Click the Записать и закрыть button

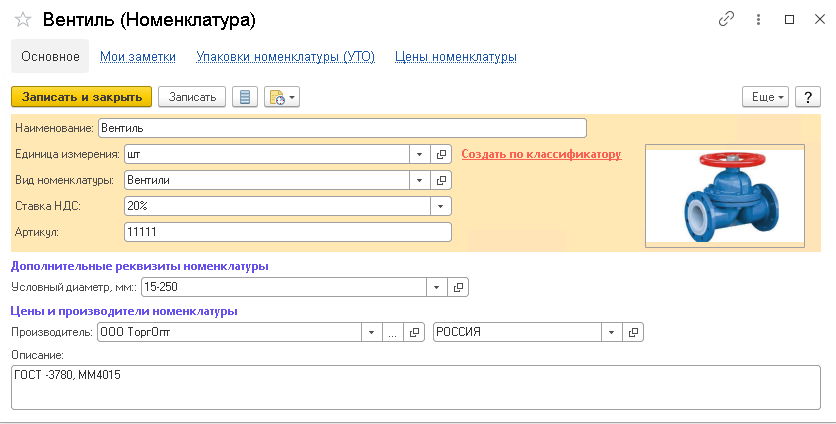click(x=82, y=97)
